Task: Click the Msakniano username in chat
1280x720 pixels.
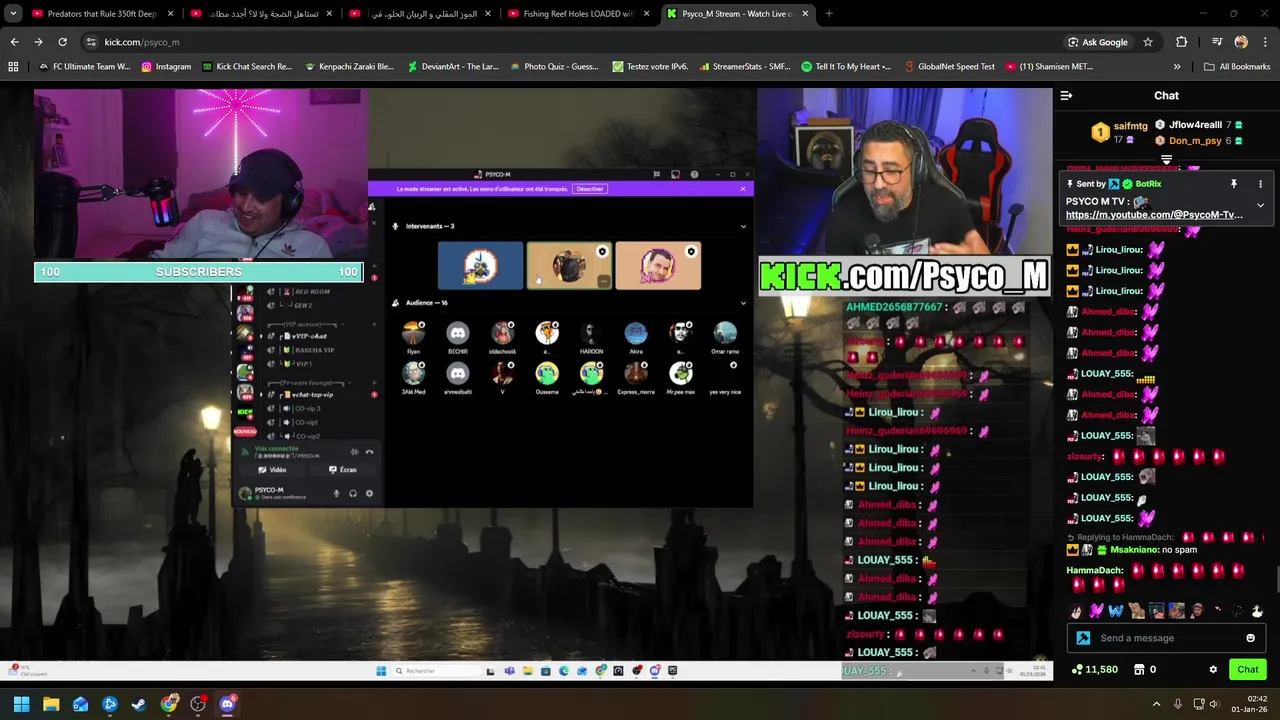Action: (1134, 550)
